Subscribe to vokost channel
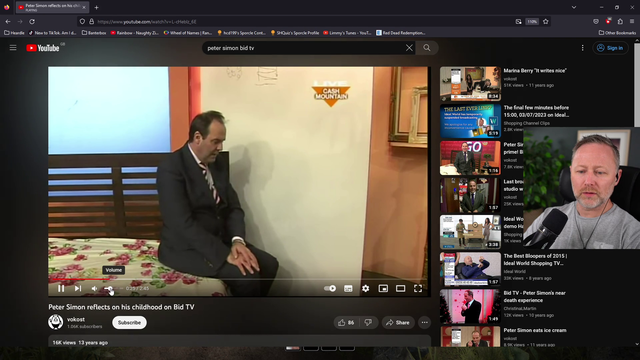 [129, 322]
